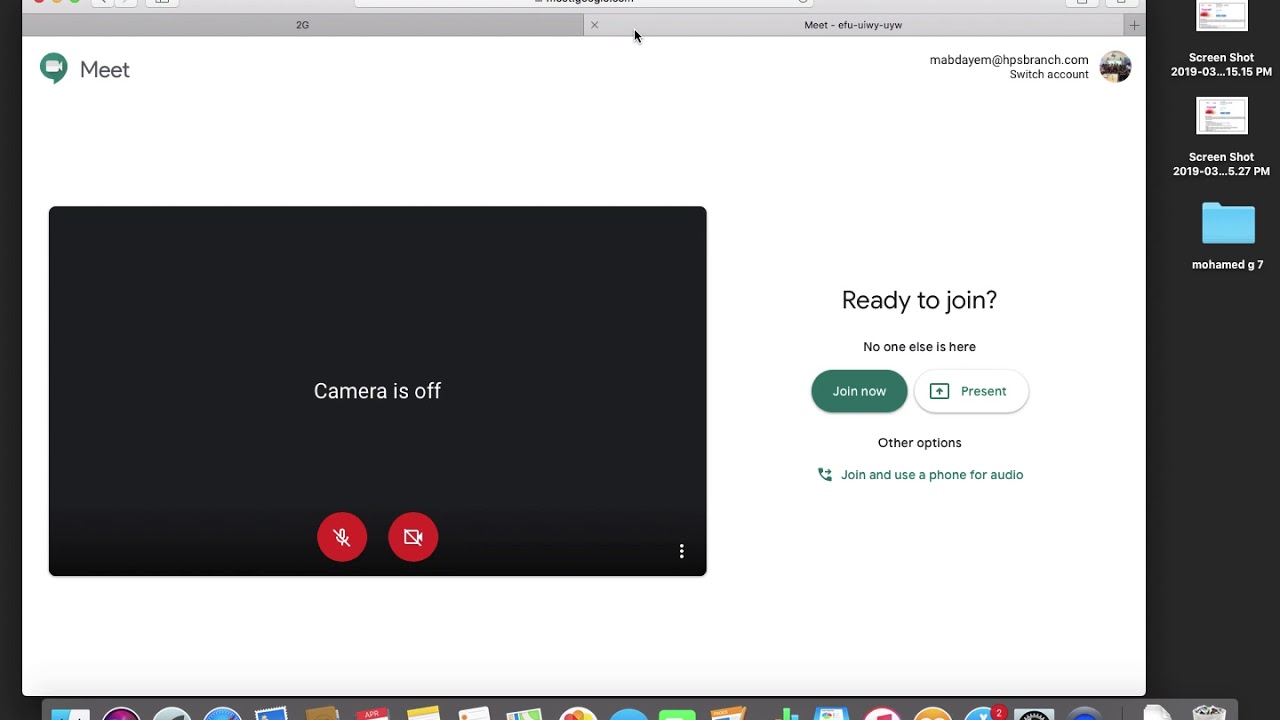Image resolution: width=1280 pixels, height=720 pixels.
Task: Click the Google Meet logo icon
Action: 53,68
